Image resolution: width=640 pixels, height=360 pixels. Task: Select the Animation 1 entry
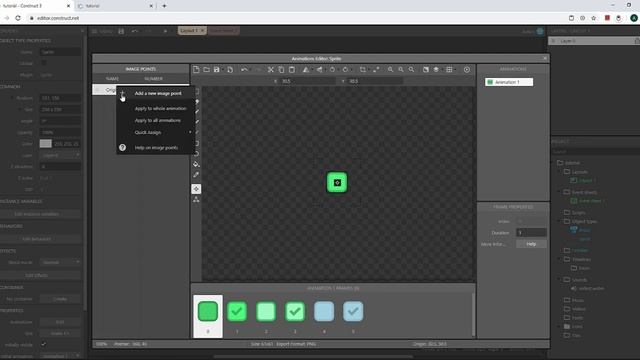pos(509,82)
